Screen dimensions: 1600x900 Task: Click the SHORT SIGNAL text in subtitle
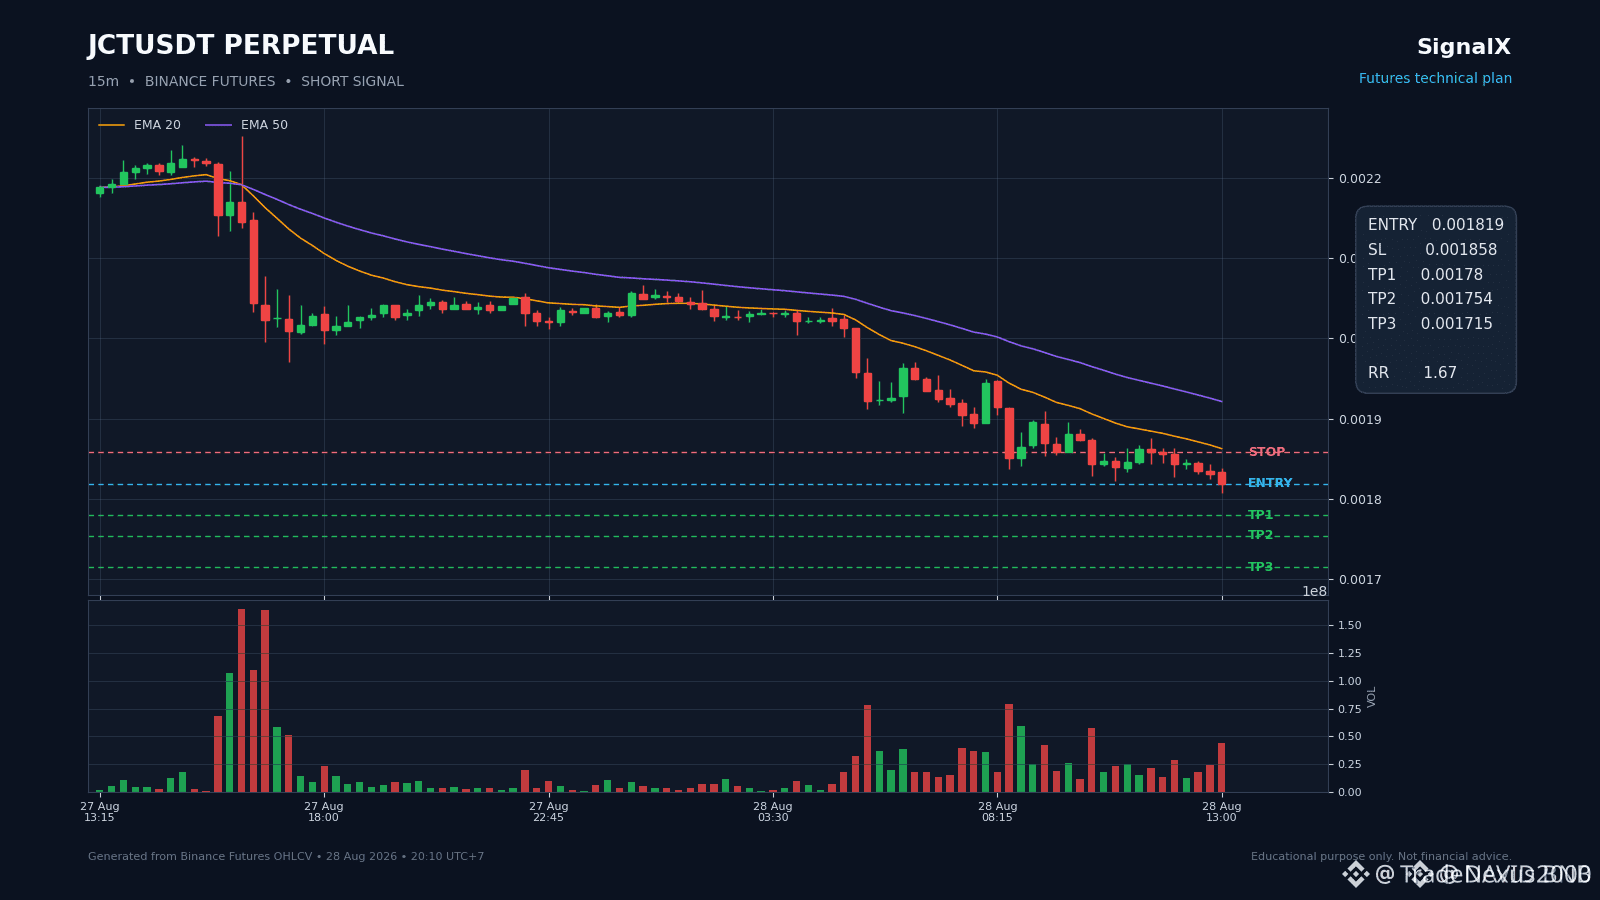click(352, 82)
